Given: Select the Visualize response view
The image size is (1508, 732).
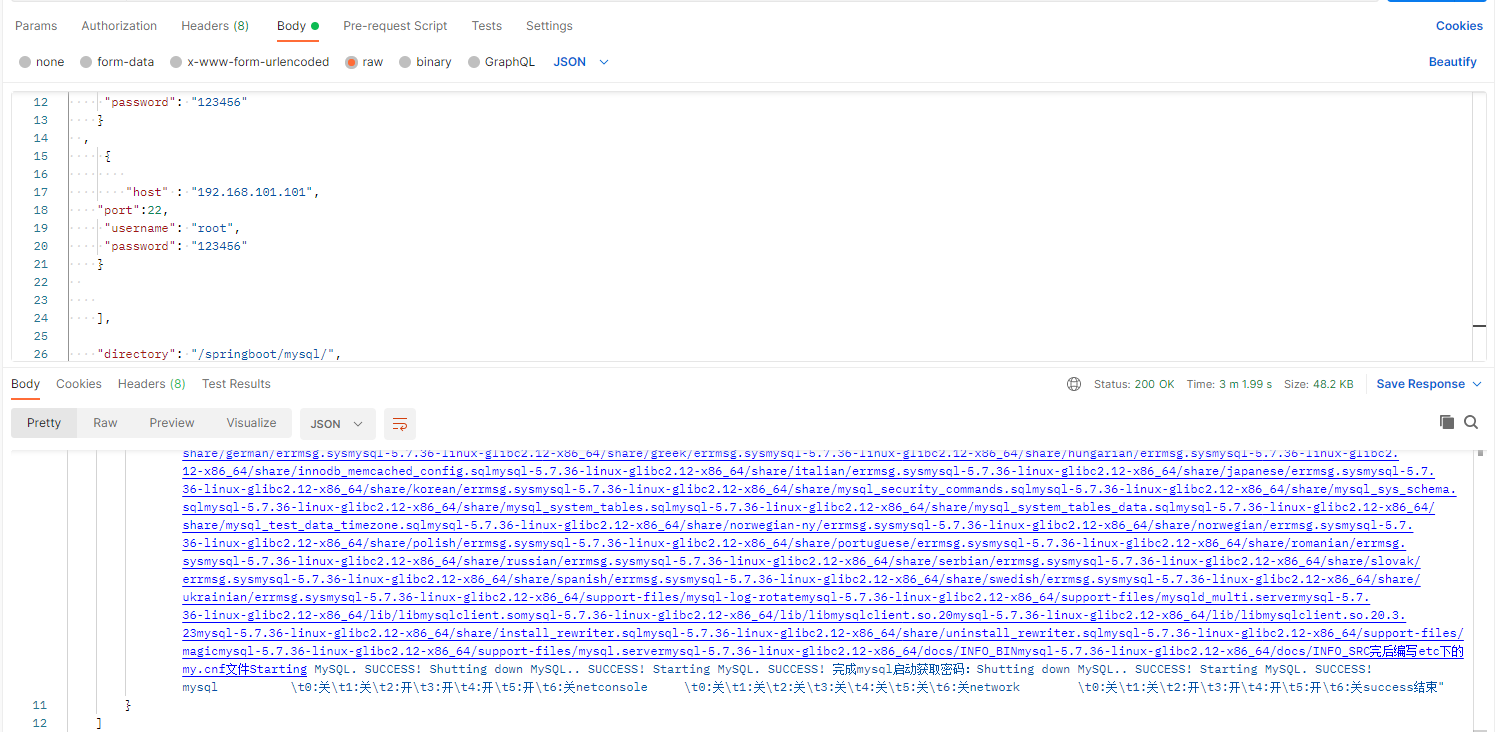Looking at the screenshot, I should pyautogui.click(x=251, y=423).
